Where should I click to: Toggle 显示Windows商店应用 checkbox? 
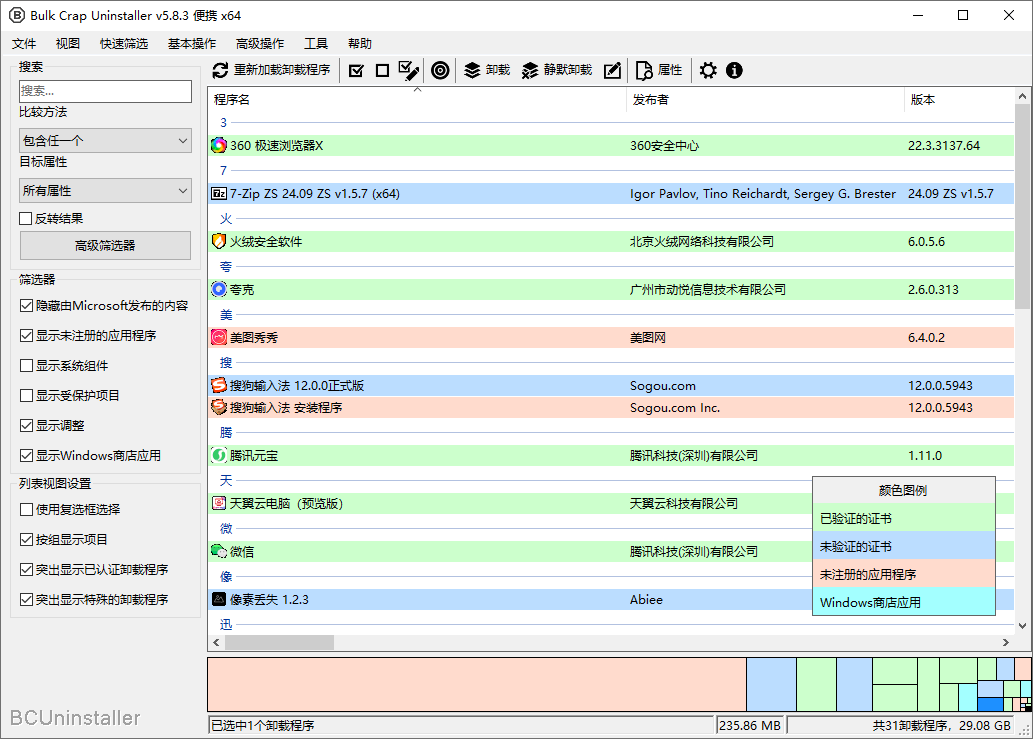click(26, 456)
